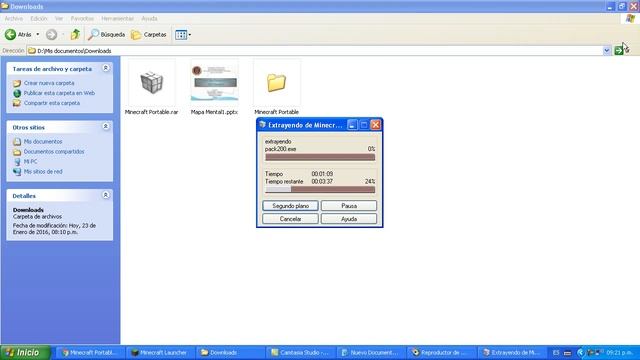Screen dimensions: 640x360
Task: Open the Ver menu
Action: [59, 18]
